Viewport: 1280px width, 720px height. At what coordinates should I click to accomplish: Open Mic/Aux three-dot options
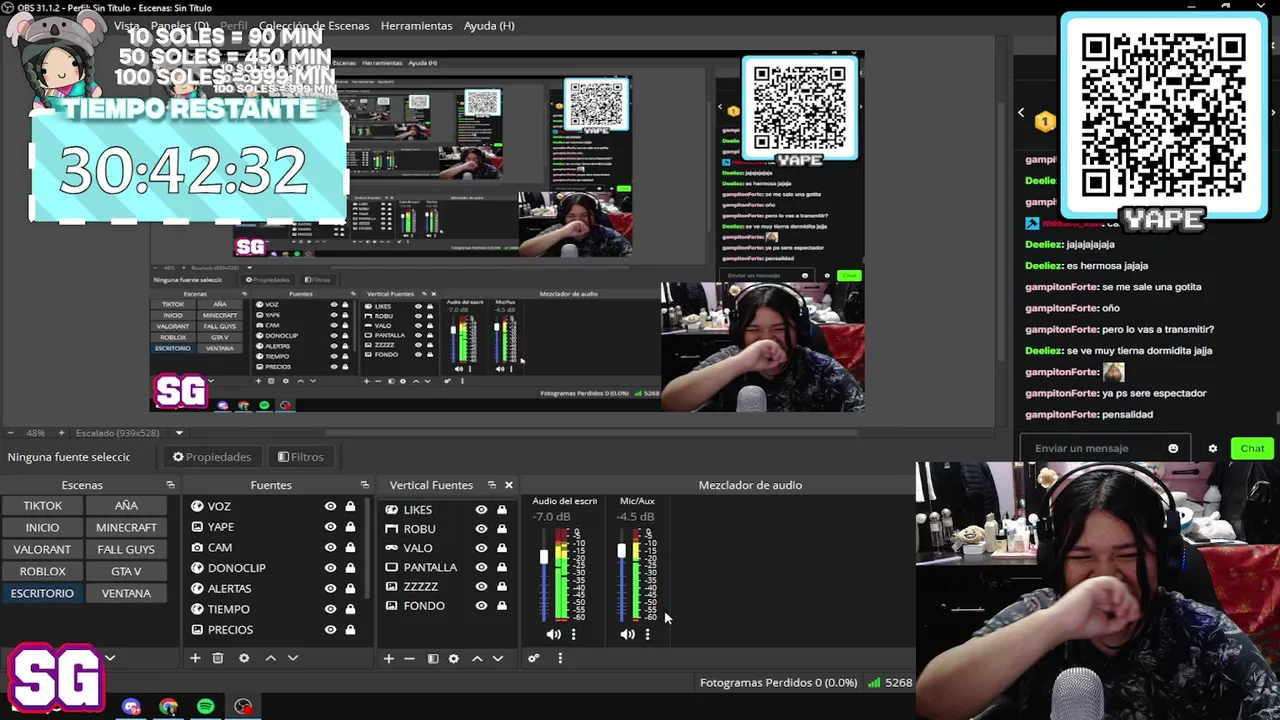click(648, 634)
